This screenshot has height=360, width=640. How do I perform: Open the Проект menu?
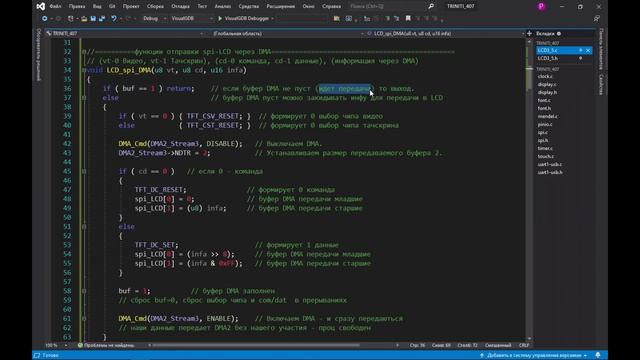point(131,7)
